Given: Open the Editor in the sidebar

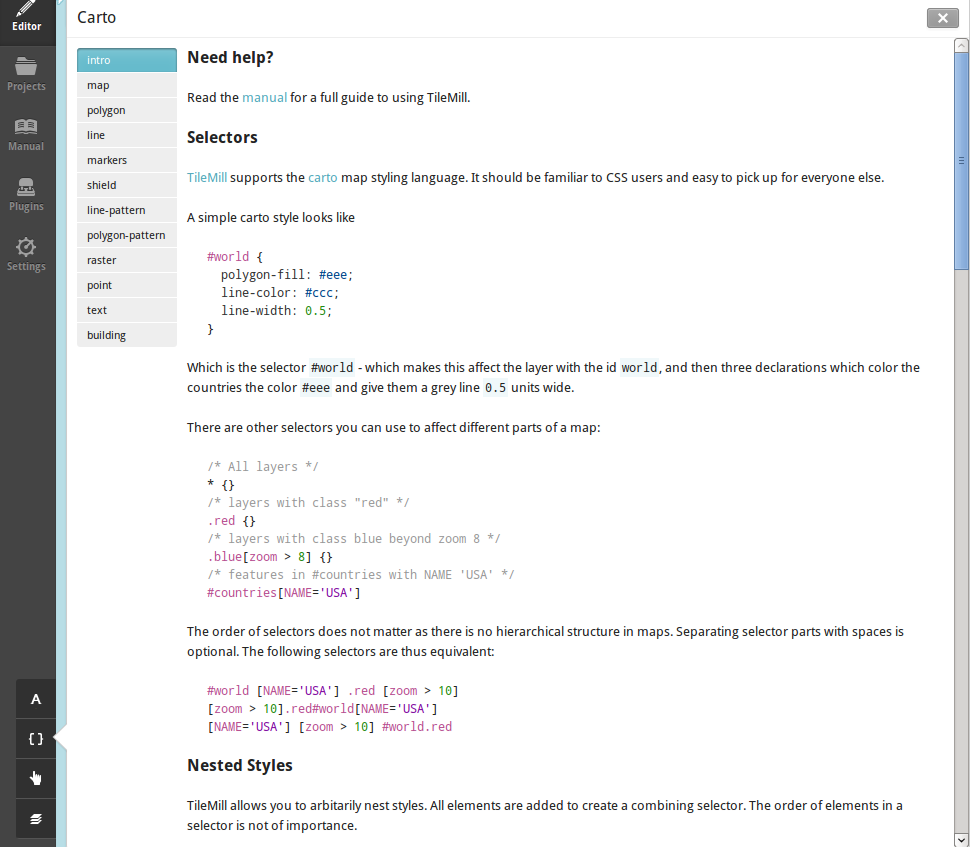Looking at the screenshot, I should [27, 17].
